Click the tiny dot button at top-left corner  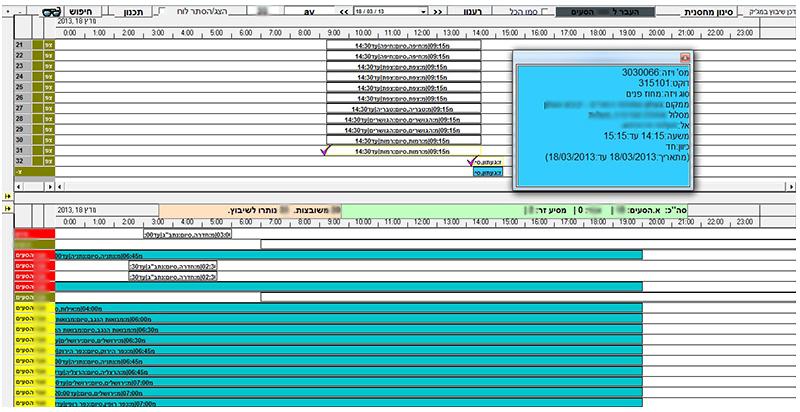point(7,11)
